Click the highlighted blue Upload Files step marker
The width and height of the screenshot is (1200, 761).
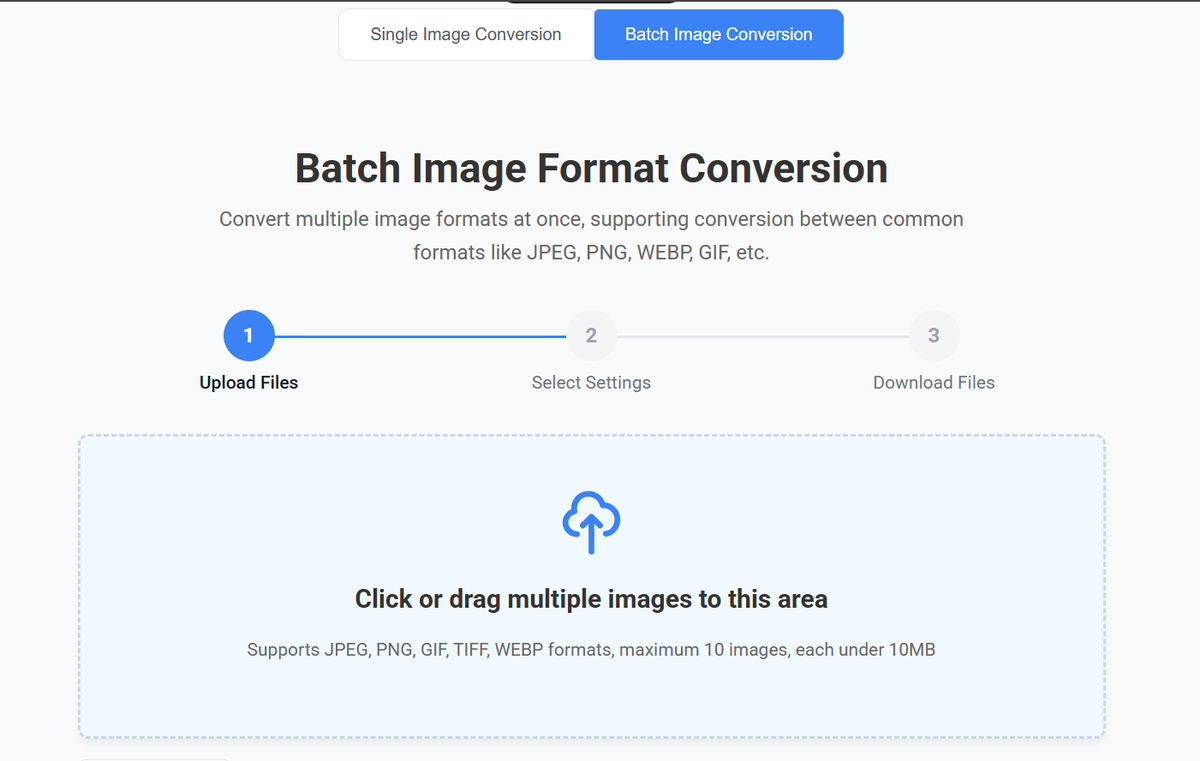(x=248, y=335)
